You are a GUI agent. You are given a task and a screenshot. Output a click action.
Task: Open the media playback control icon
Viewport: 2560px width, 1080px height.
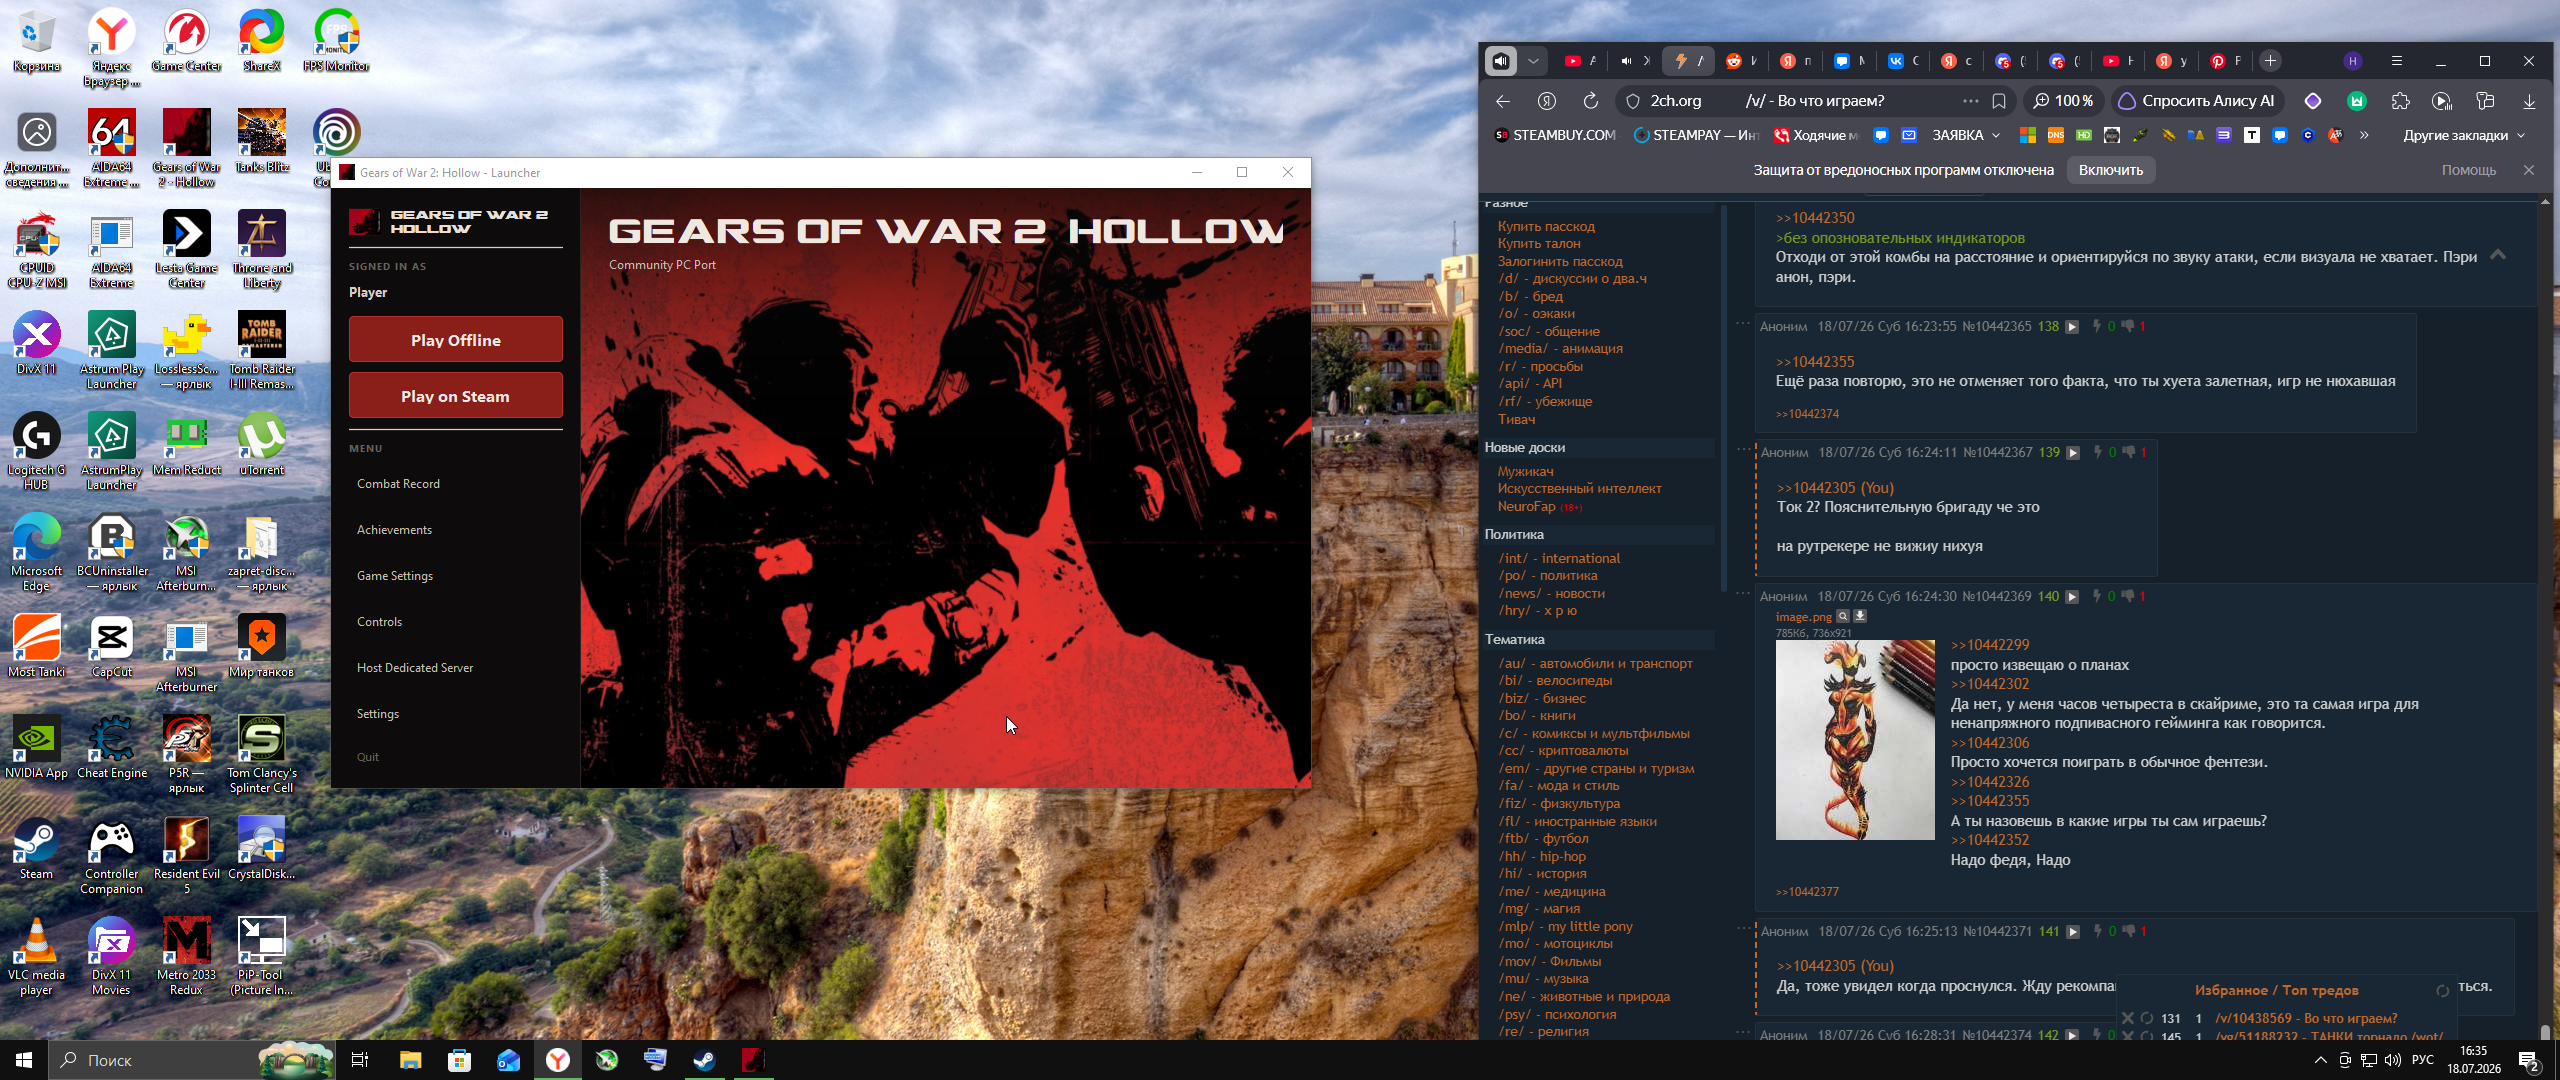coord(2442,101)
